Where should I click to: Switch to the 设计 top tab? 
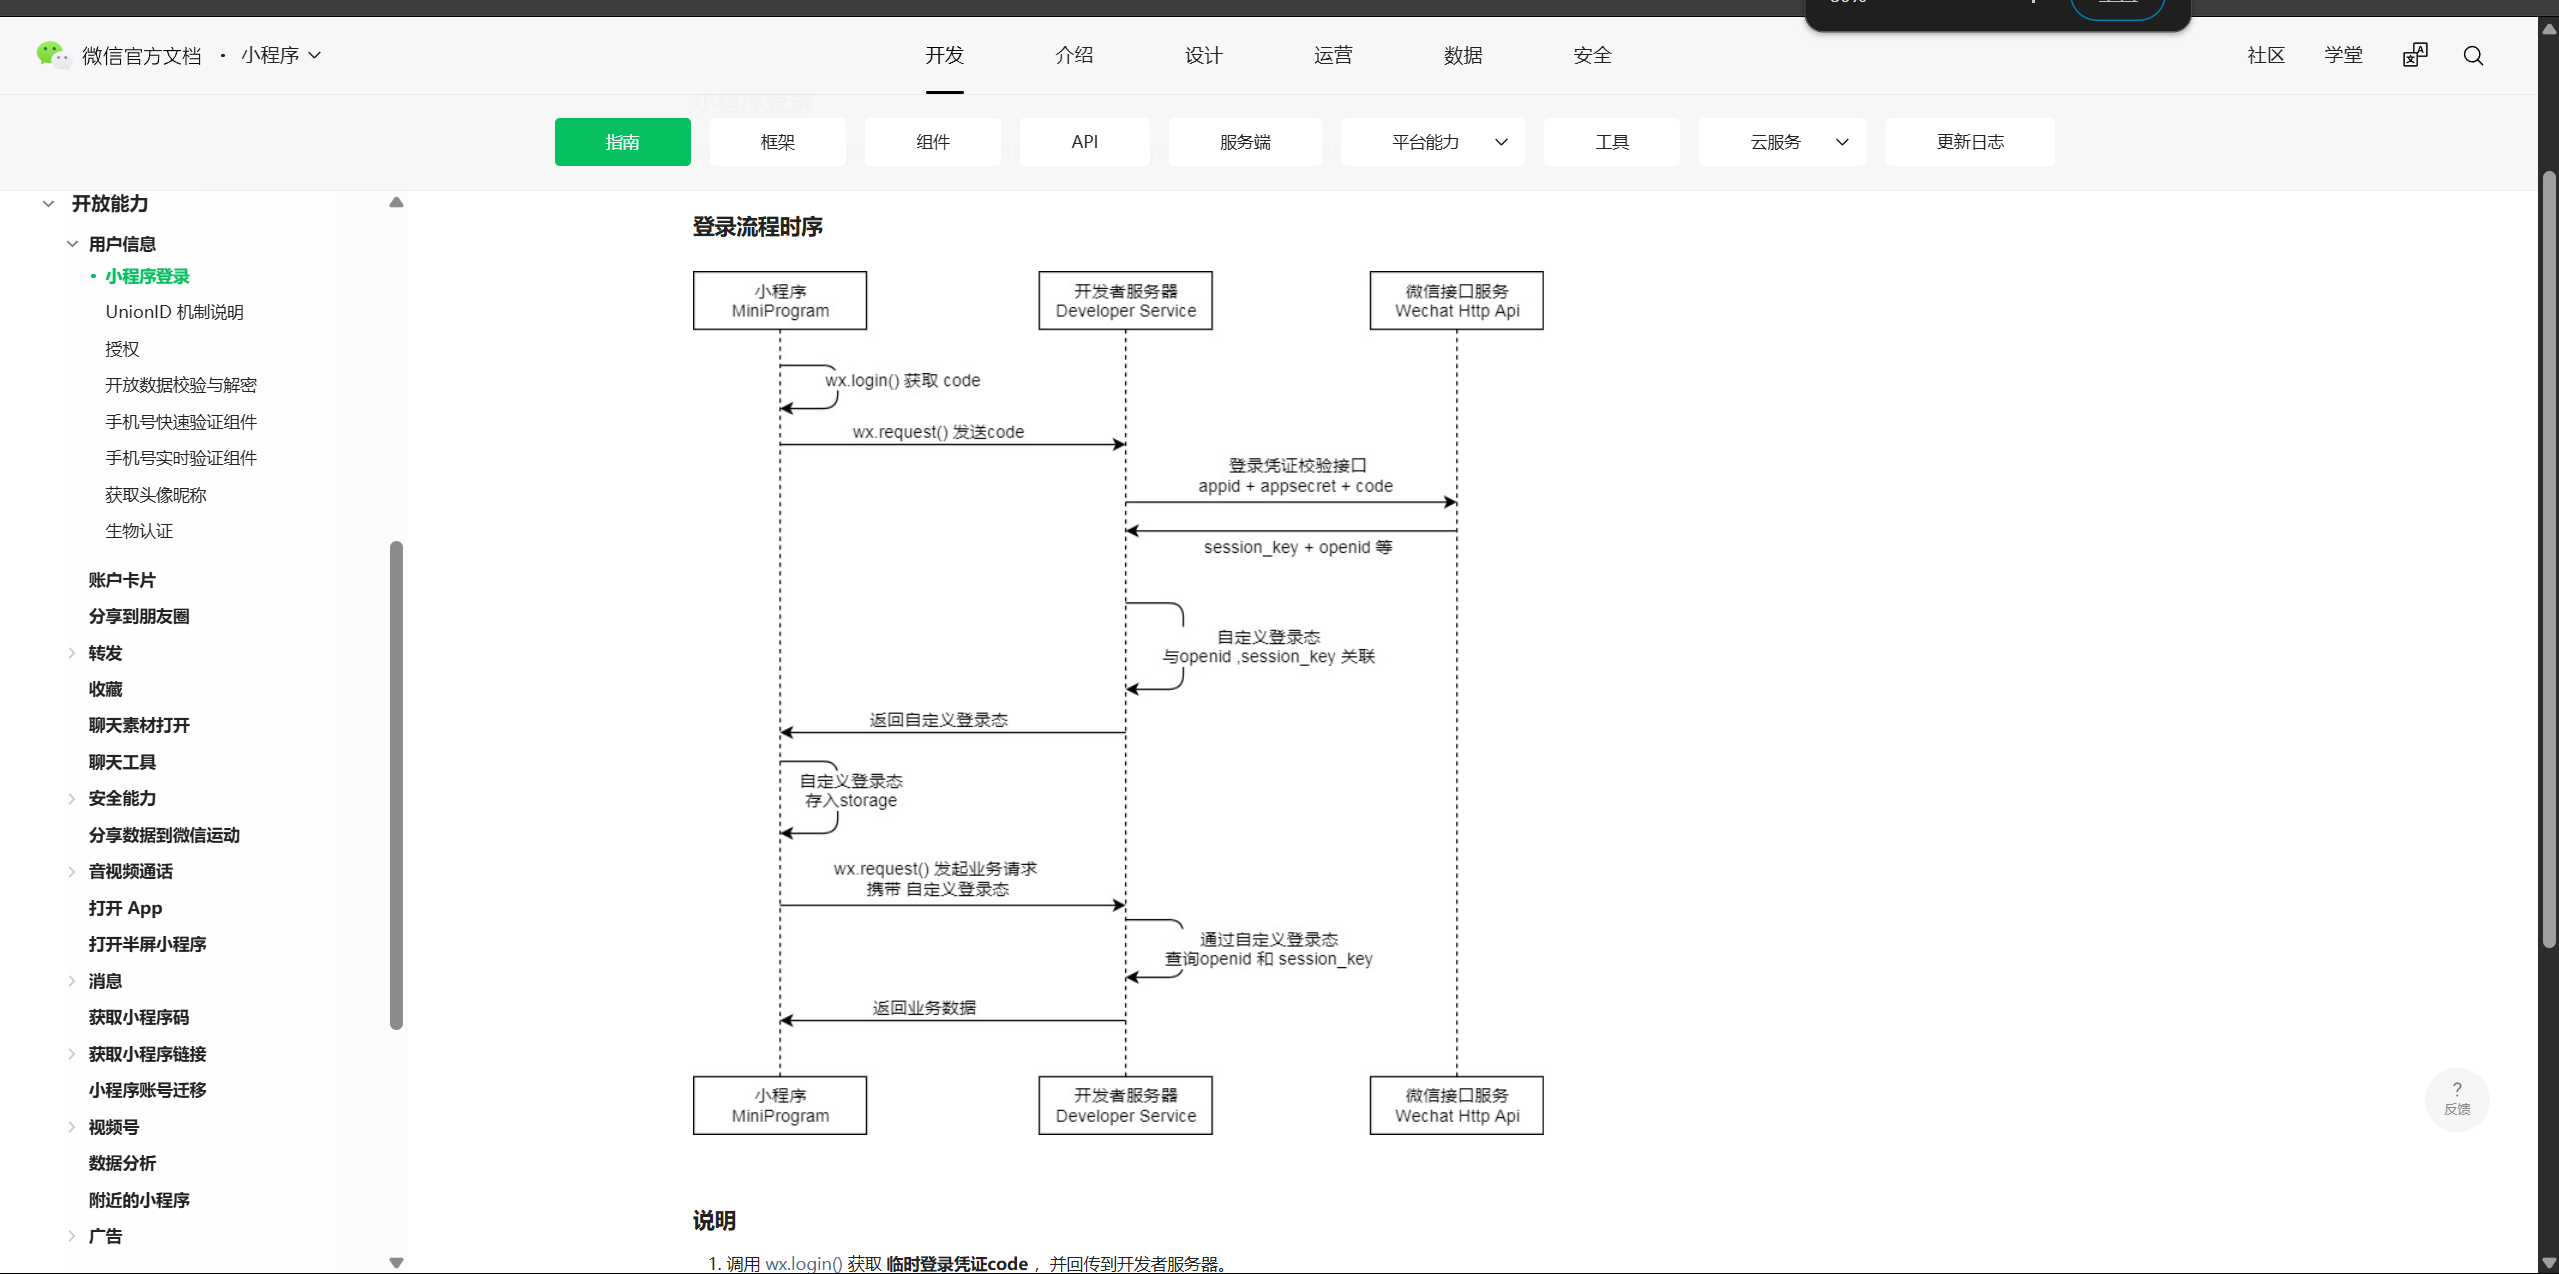point(1203,55)
